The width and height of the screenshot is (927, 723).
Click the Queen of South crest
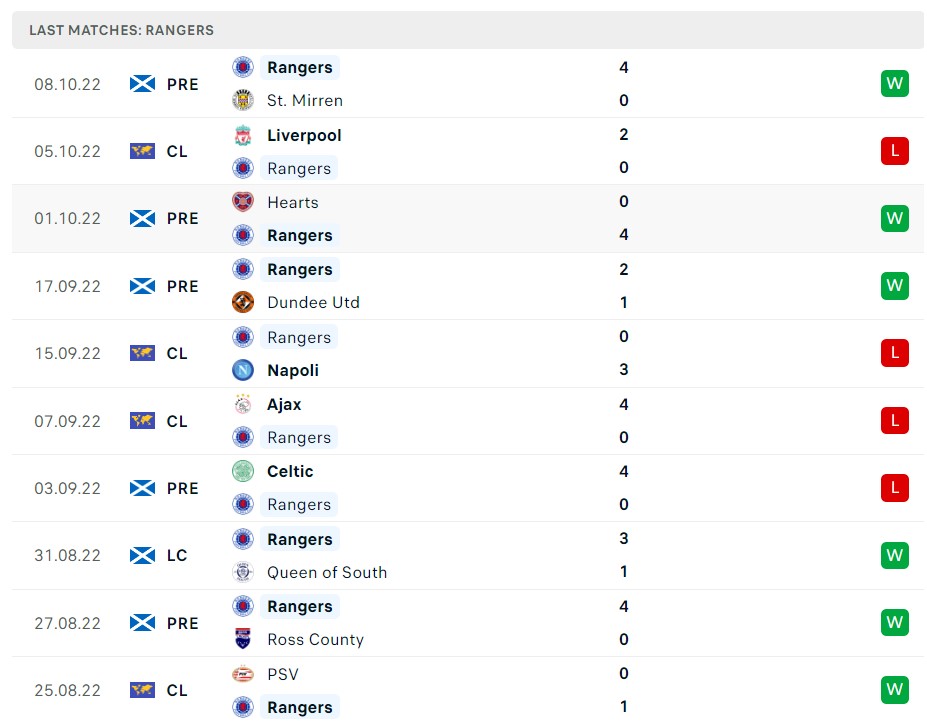243,572
